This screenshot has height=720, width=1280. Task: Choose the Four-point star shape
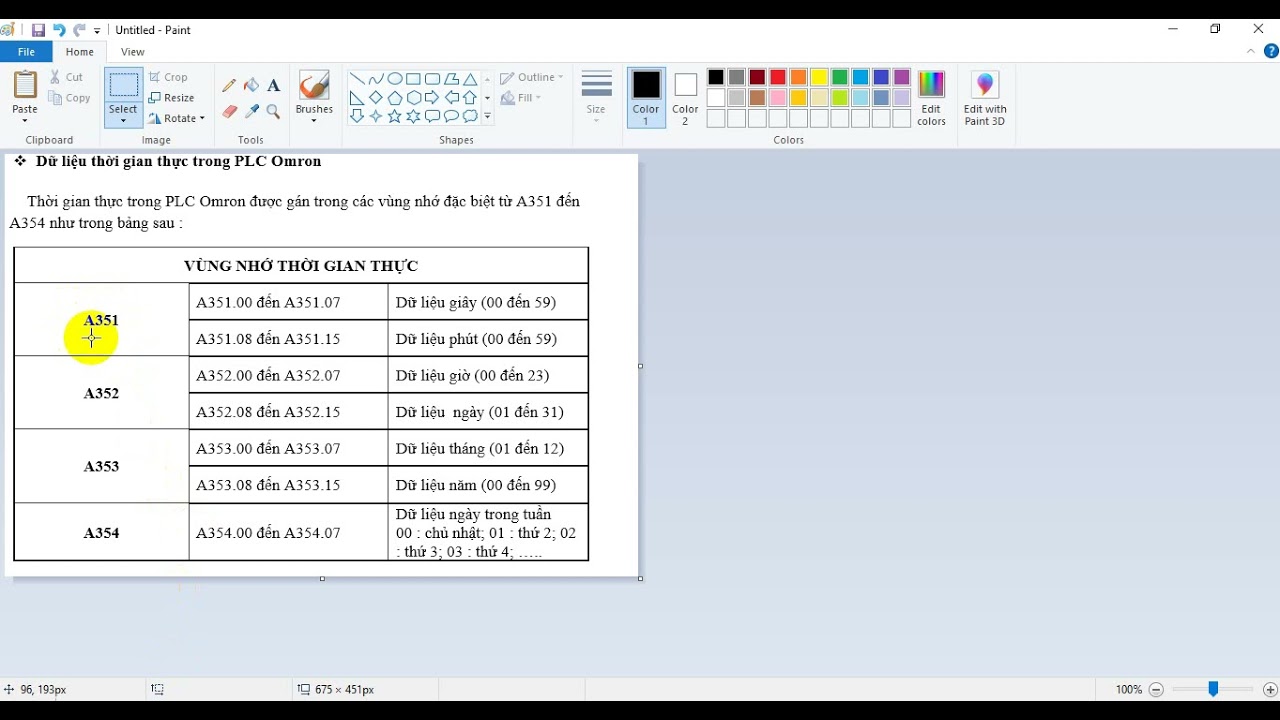pos(376,116)
